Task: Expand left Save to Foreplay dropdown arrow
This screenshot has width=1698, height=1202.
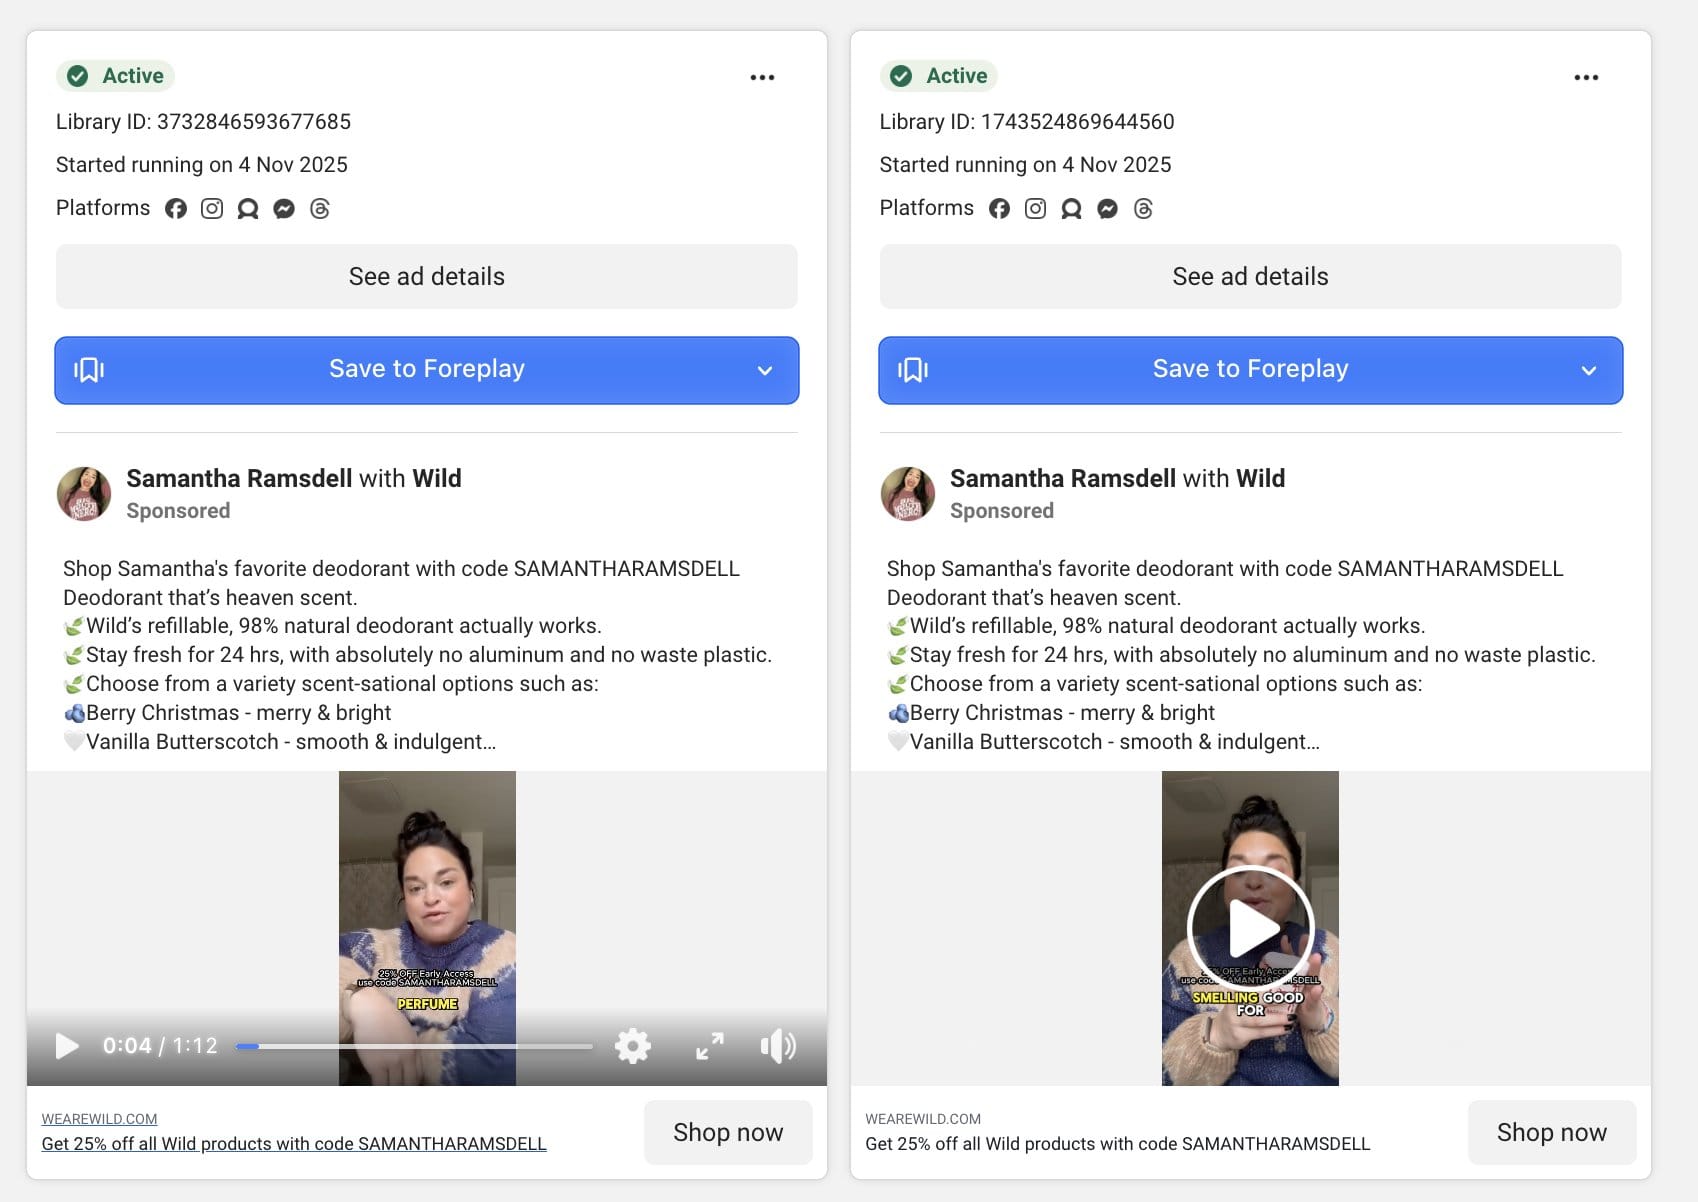Action: [765, 371]
